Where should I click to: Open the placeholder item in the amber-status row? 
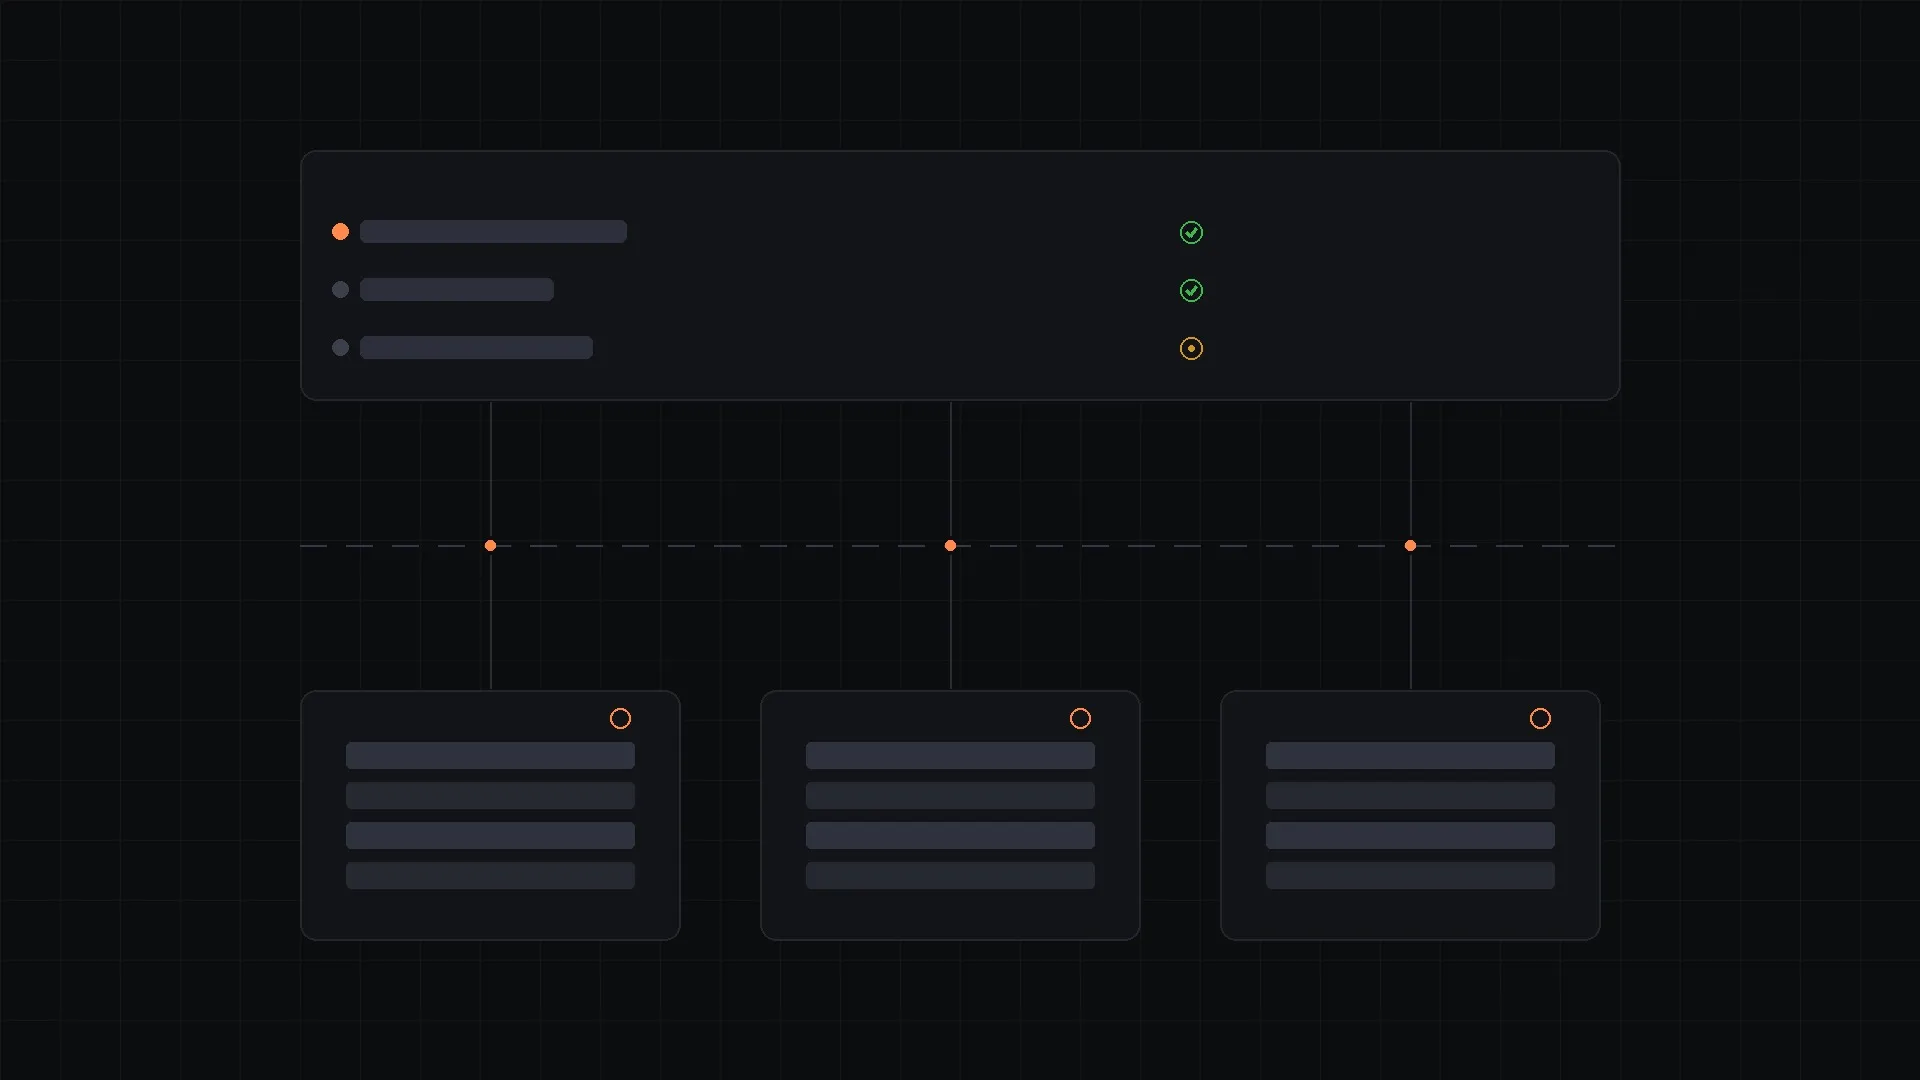pyautogui.click(x=476, y=348)
